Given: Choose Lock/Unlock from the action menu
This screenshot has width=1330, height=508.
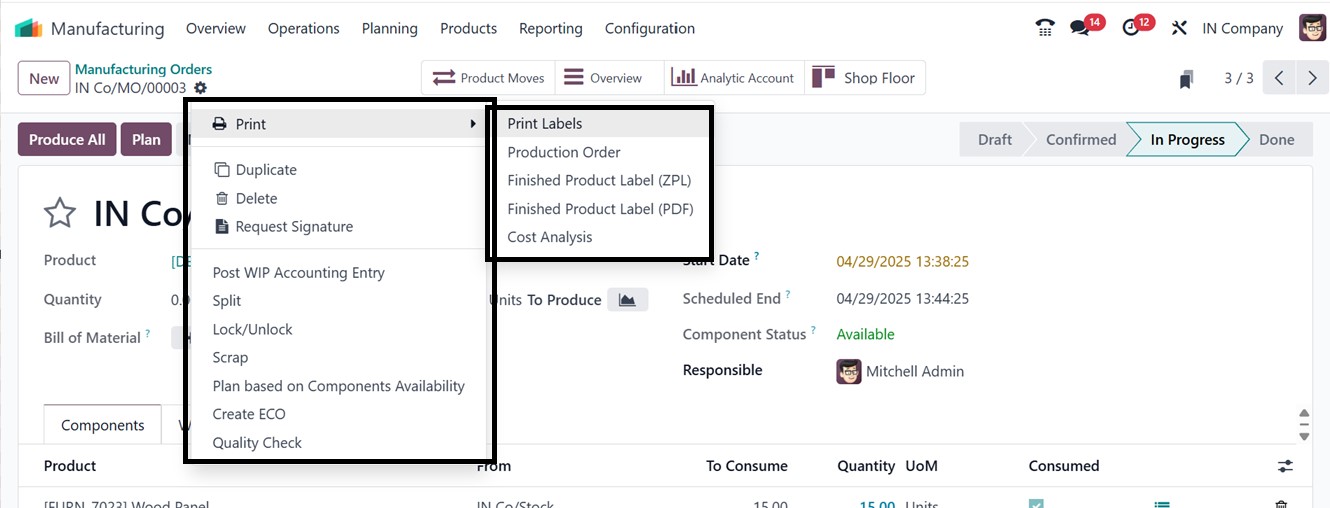Looking at the screenshot, I should tap(252, 329).
